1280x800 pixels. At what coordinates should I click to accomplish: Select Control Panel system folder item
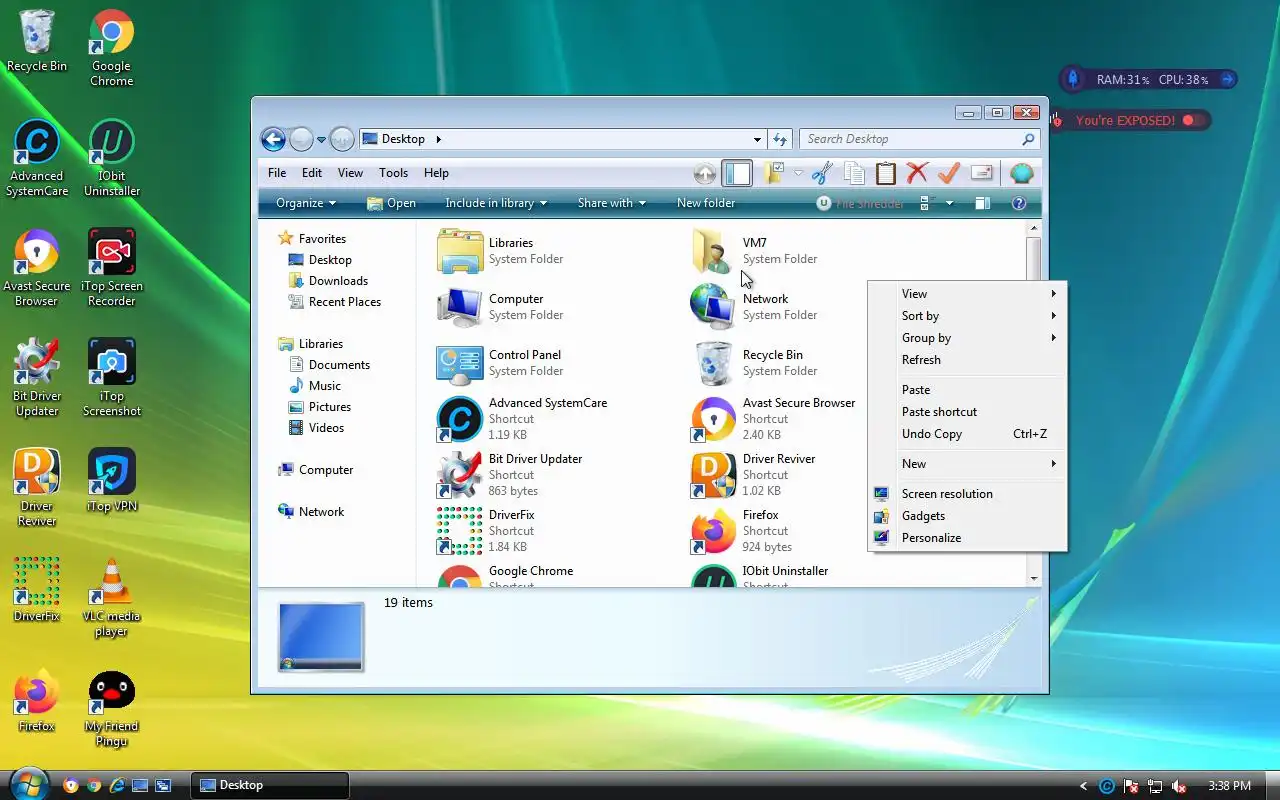click(x=499, y=363)
